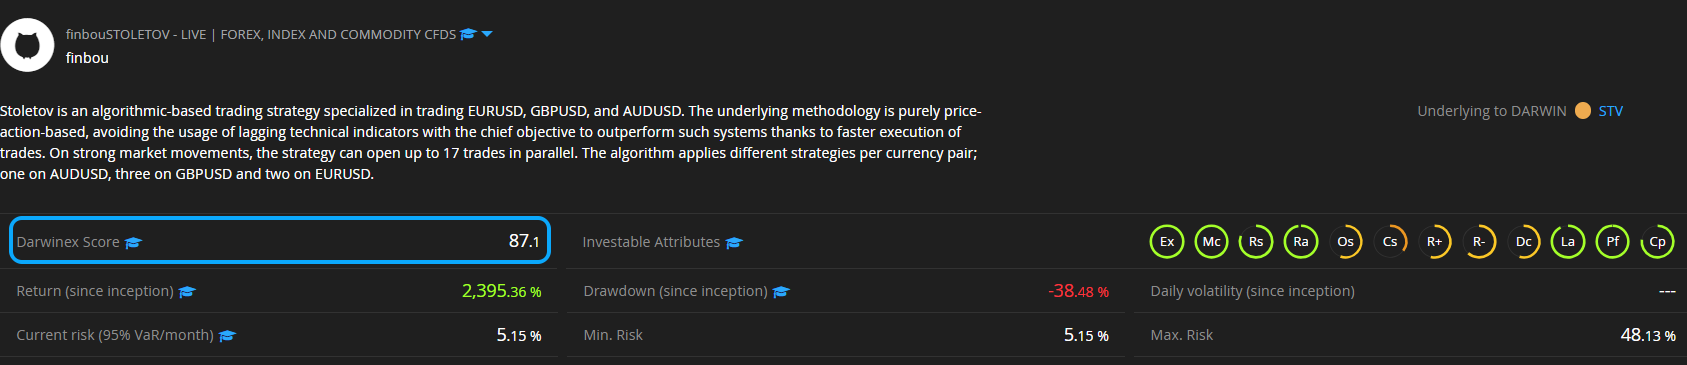The width and height of the screenshot is (1687, 365).
Task: Click the R+ attribute circle
Action: pos(1435,242)
